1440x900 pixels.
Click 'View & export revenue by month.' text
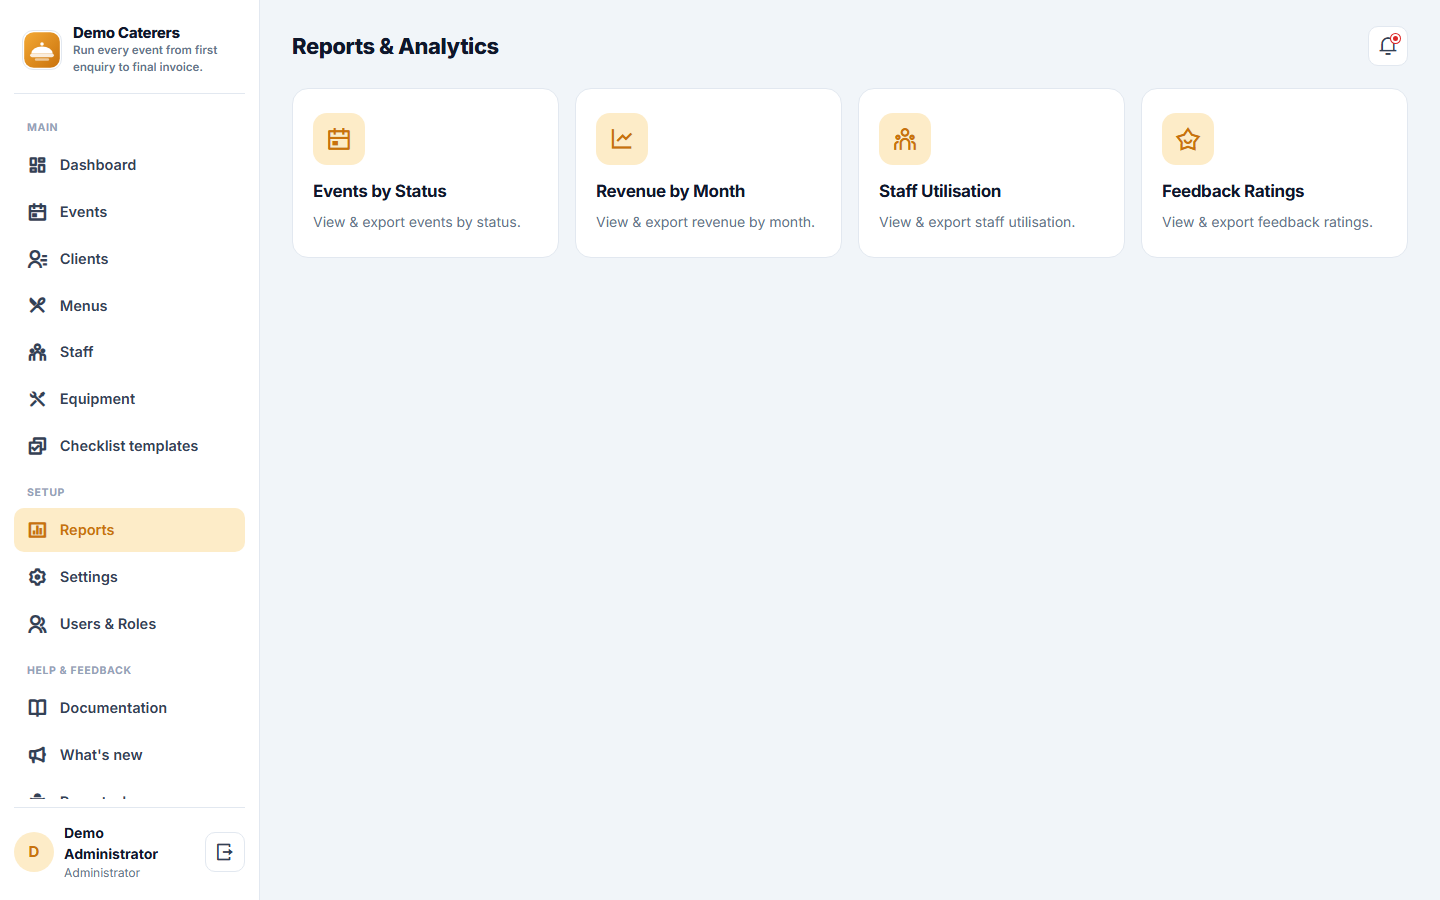click(x=705, y=222)
